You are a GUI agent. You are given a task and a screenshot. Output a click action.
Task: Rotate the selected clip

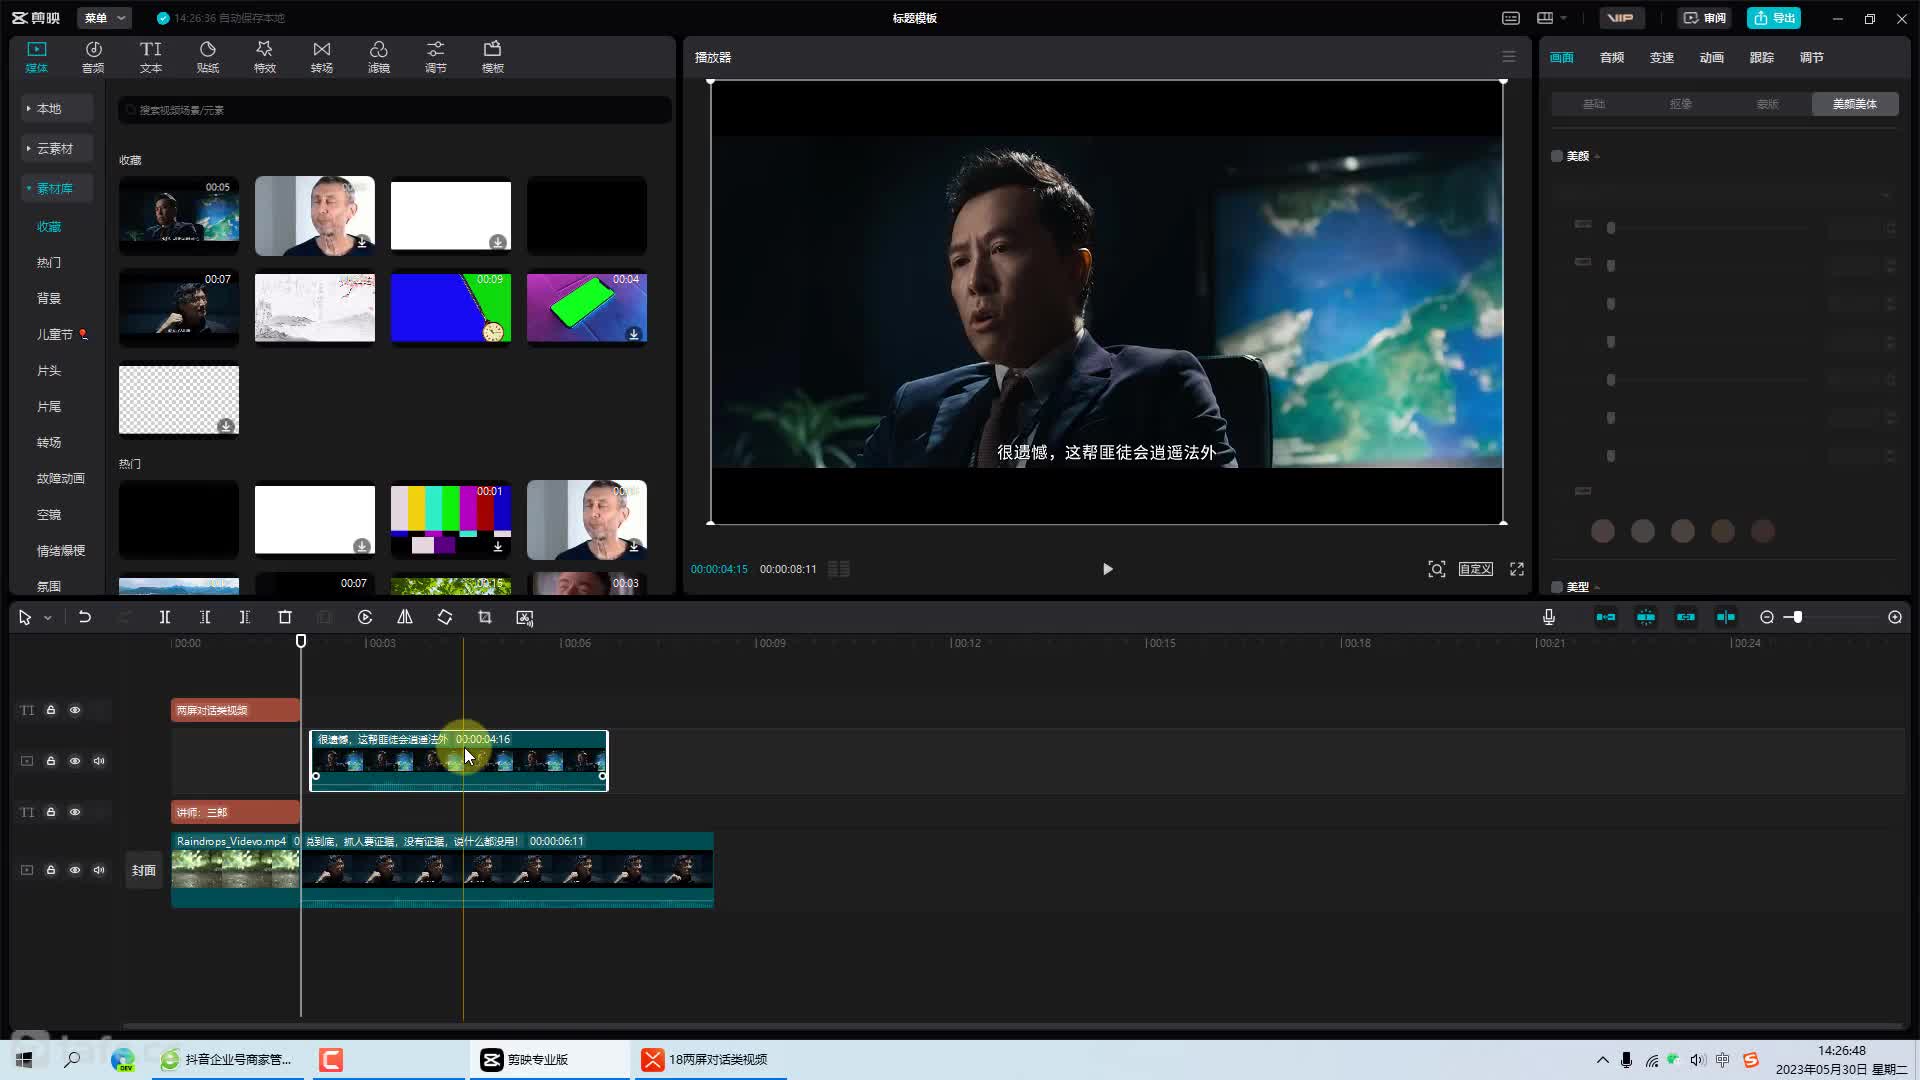click(445, 618)
